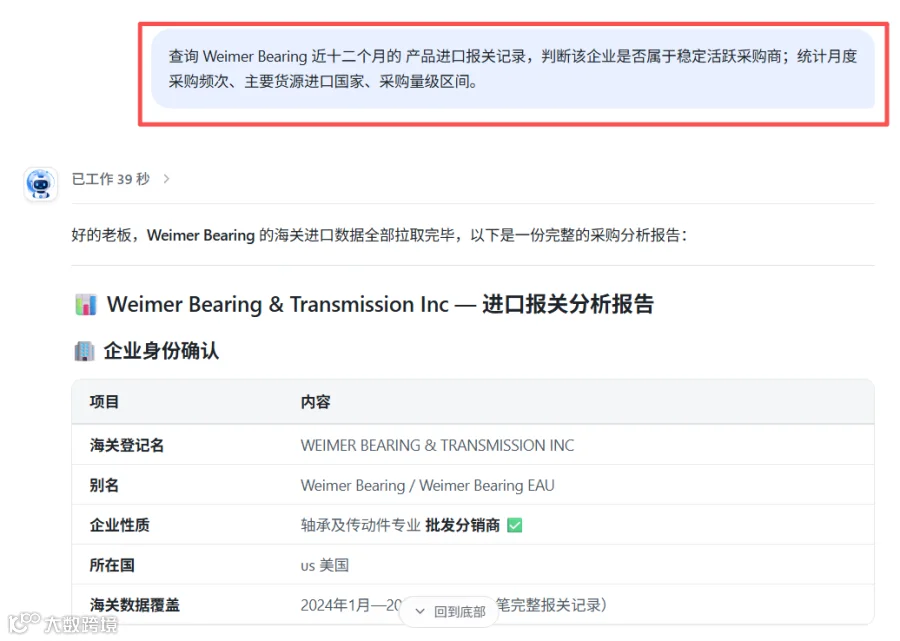Select the Weimer Bearing / Weimer Bearing EAU cell

pyautogui.click(x=428, y=485)
